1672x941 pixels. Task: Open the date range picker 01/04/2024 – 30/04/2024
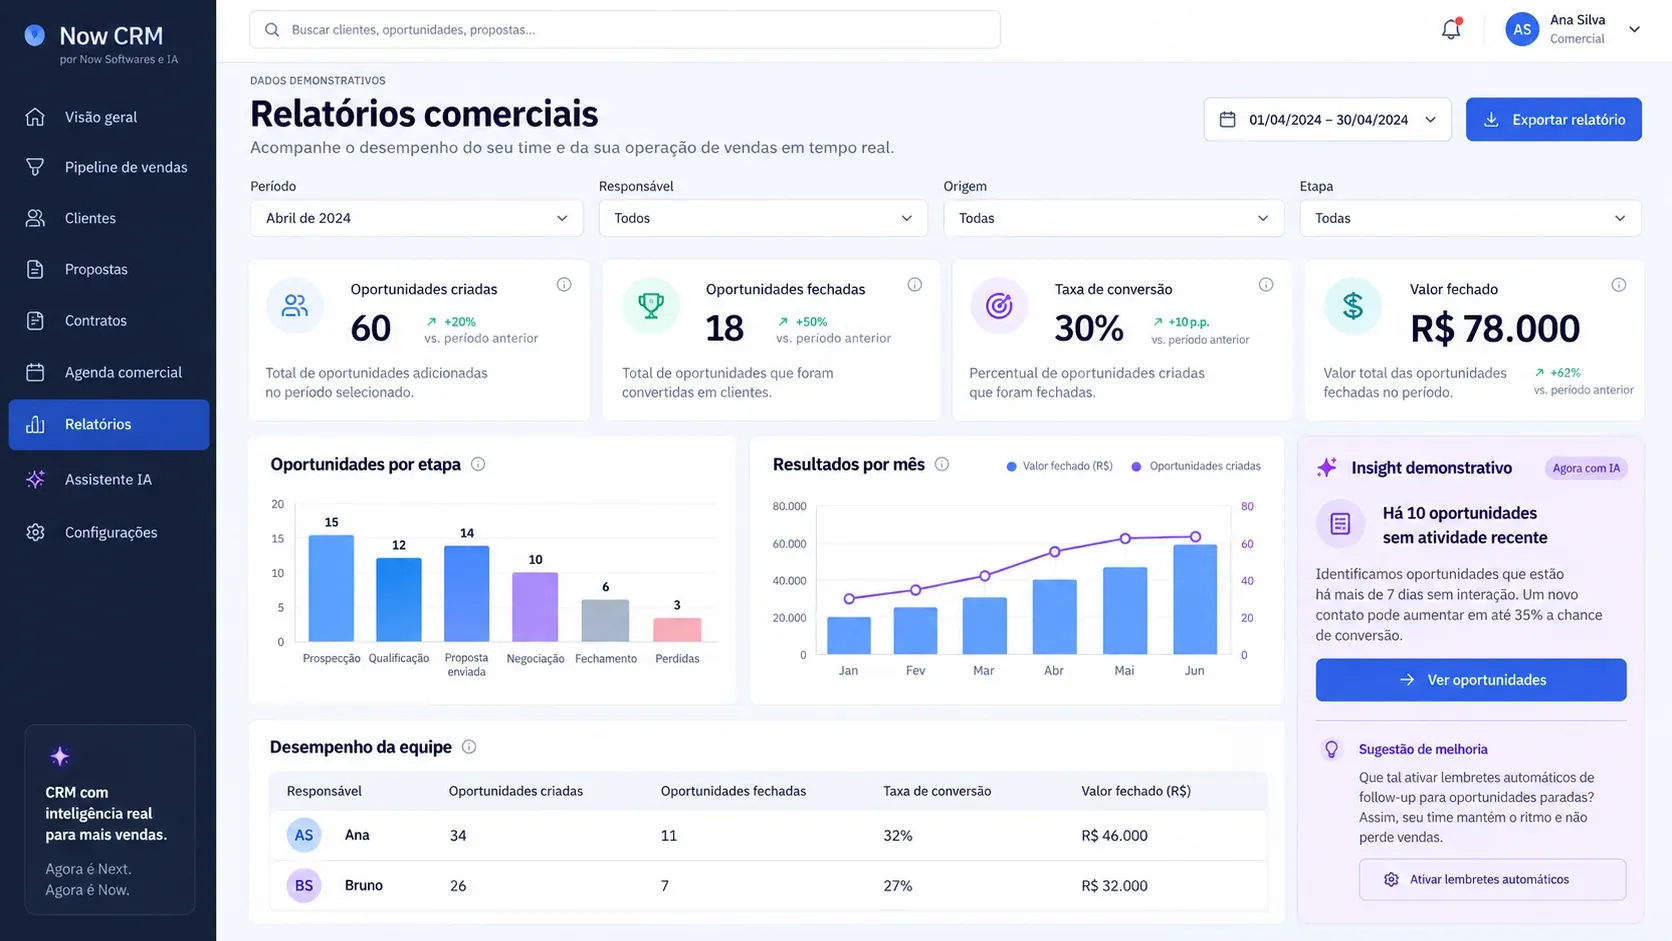click(x=1327, y=119)
